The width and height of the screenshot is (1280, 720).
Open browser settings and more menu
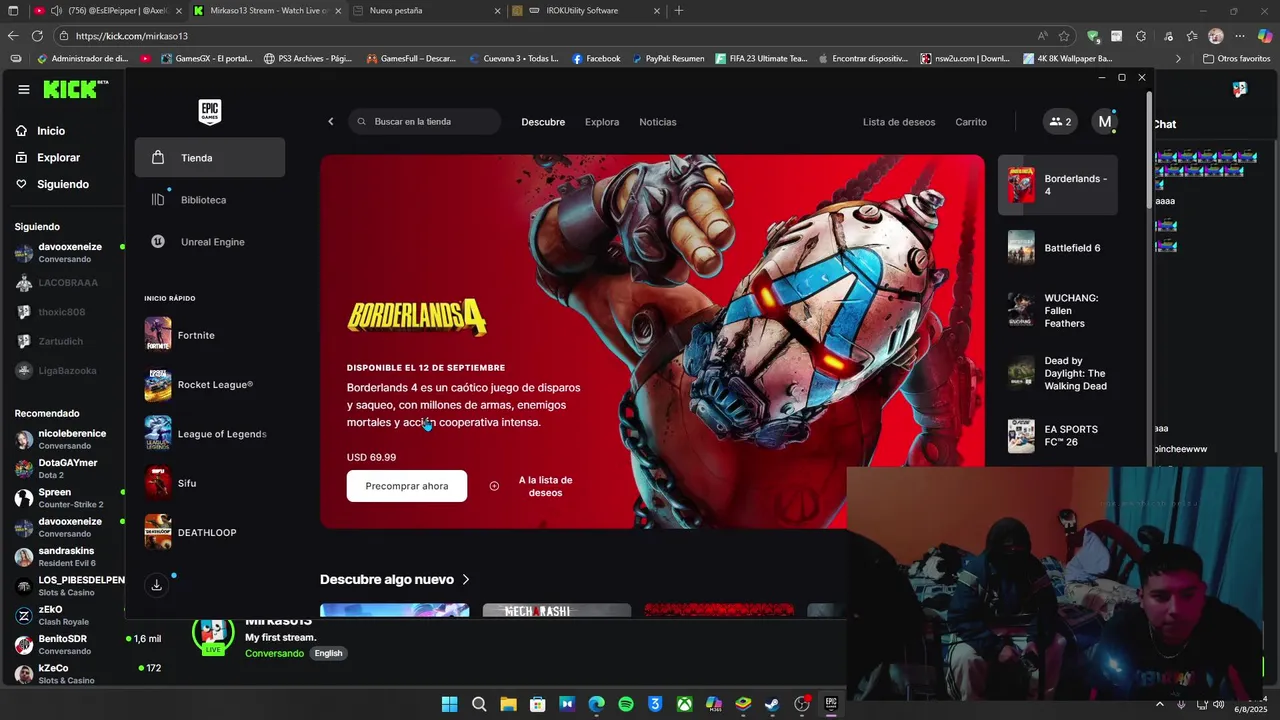pyautogui.click(x=1240, y=36)
